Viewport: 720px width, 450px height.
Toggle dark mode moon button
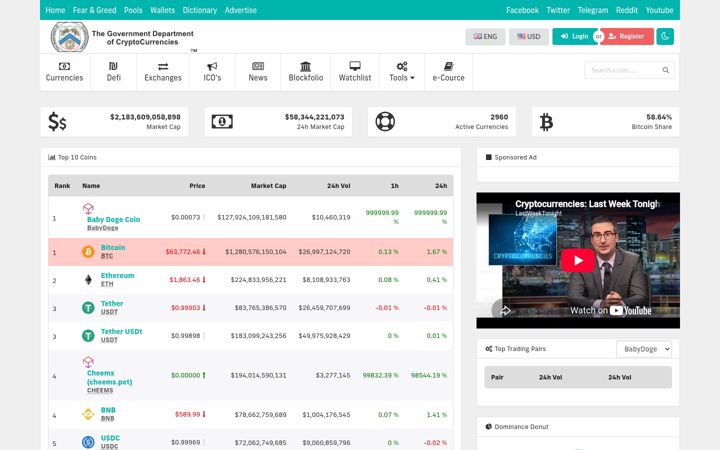click(x=665, y=36)
